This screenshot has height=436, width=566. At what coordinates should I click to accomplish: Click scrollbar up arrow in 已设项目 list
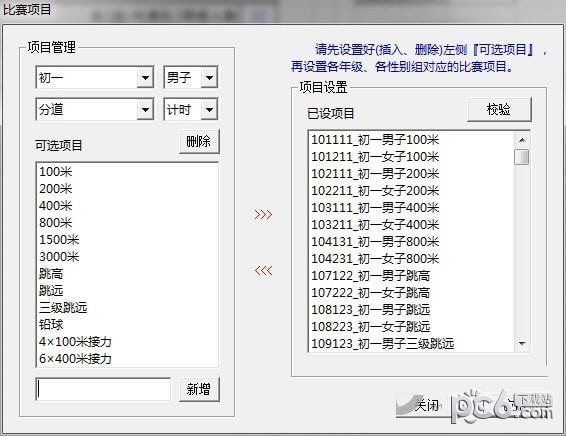pos(522,140)
